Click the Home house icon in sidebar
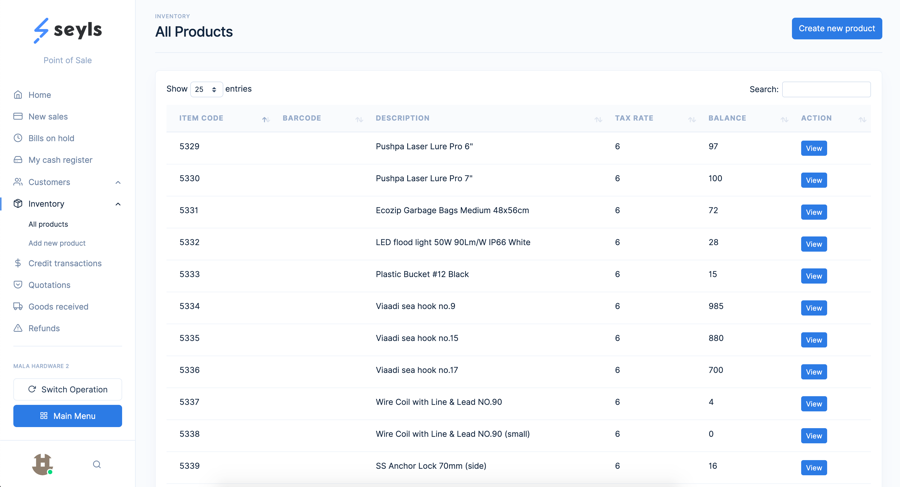 click(x=18, y=95)
